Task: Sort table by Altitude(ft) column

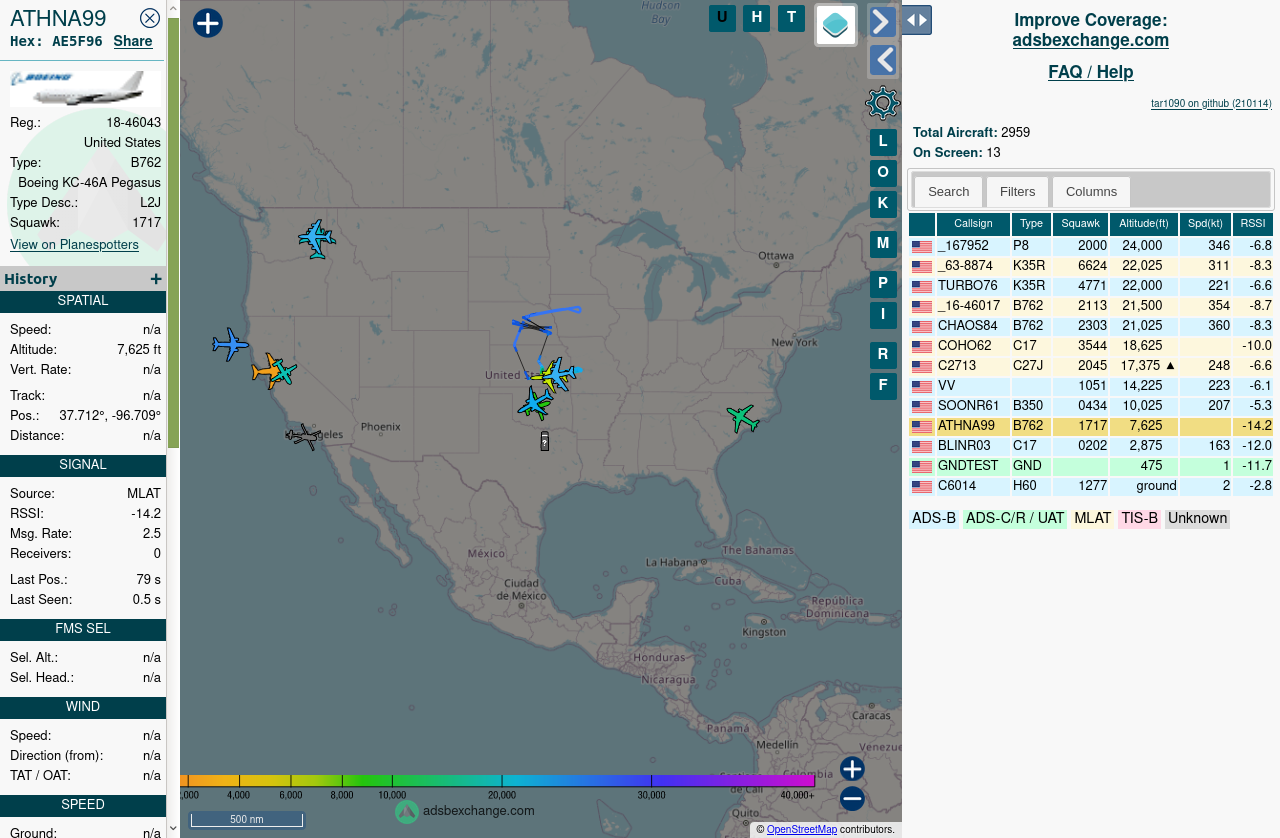Action: pyautogui.click(x=1144, y=224)
